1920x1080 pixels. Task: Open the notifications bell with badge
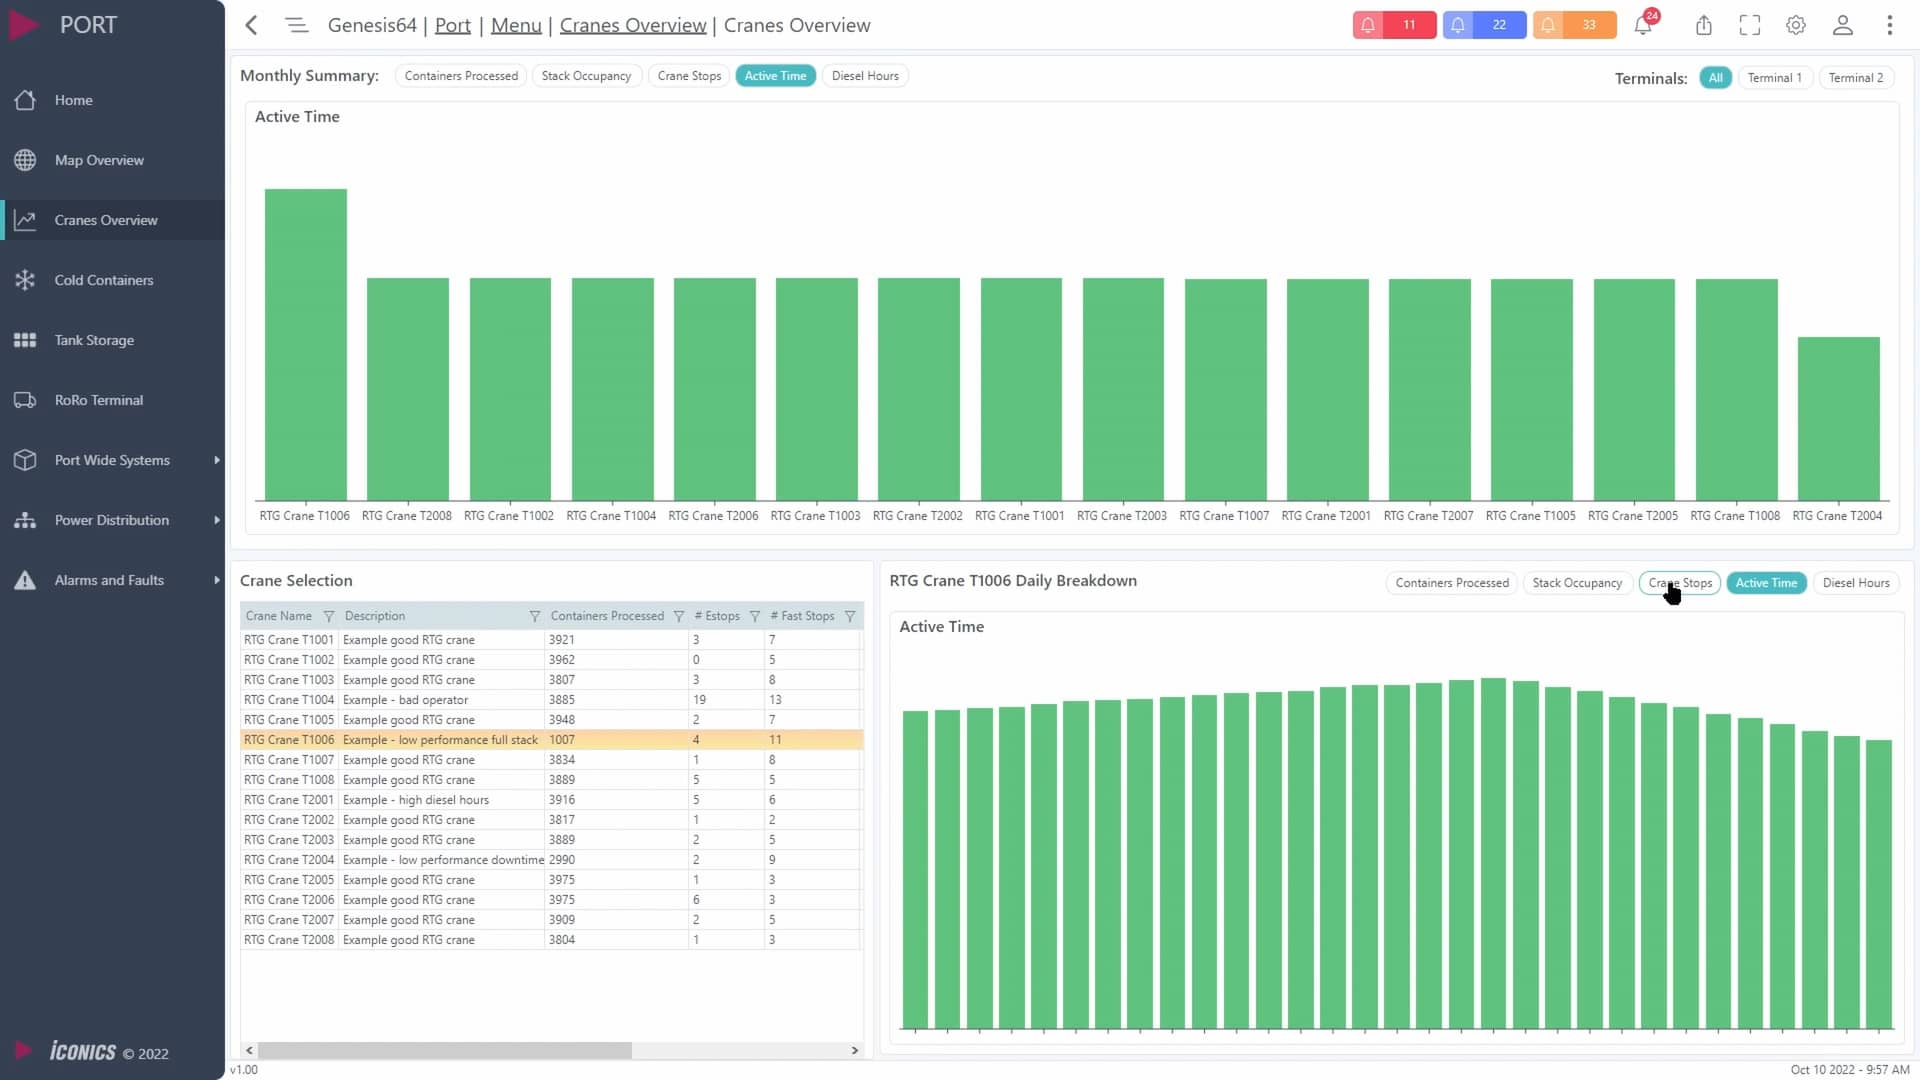[1643, 25]
